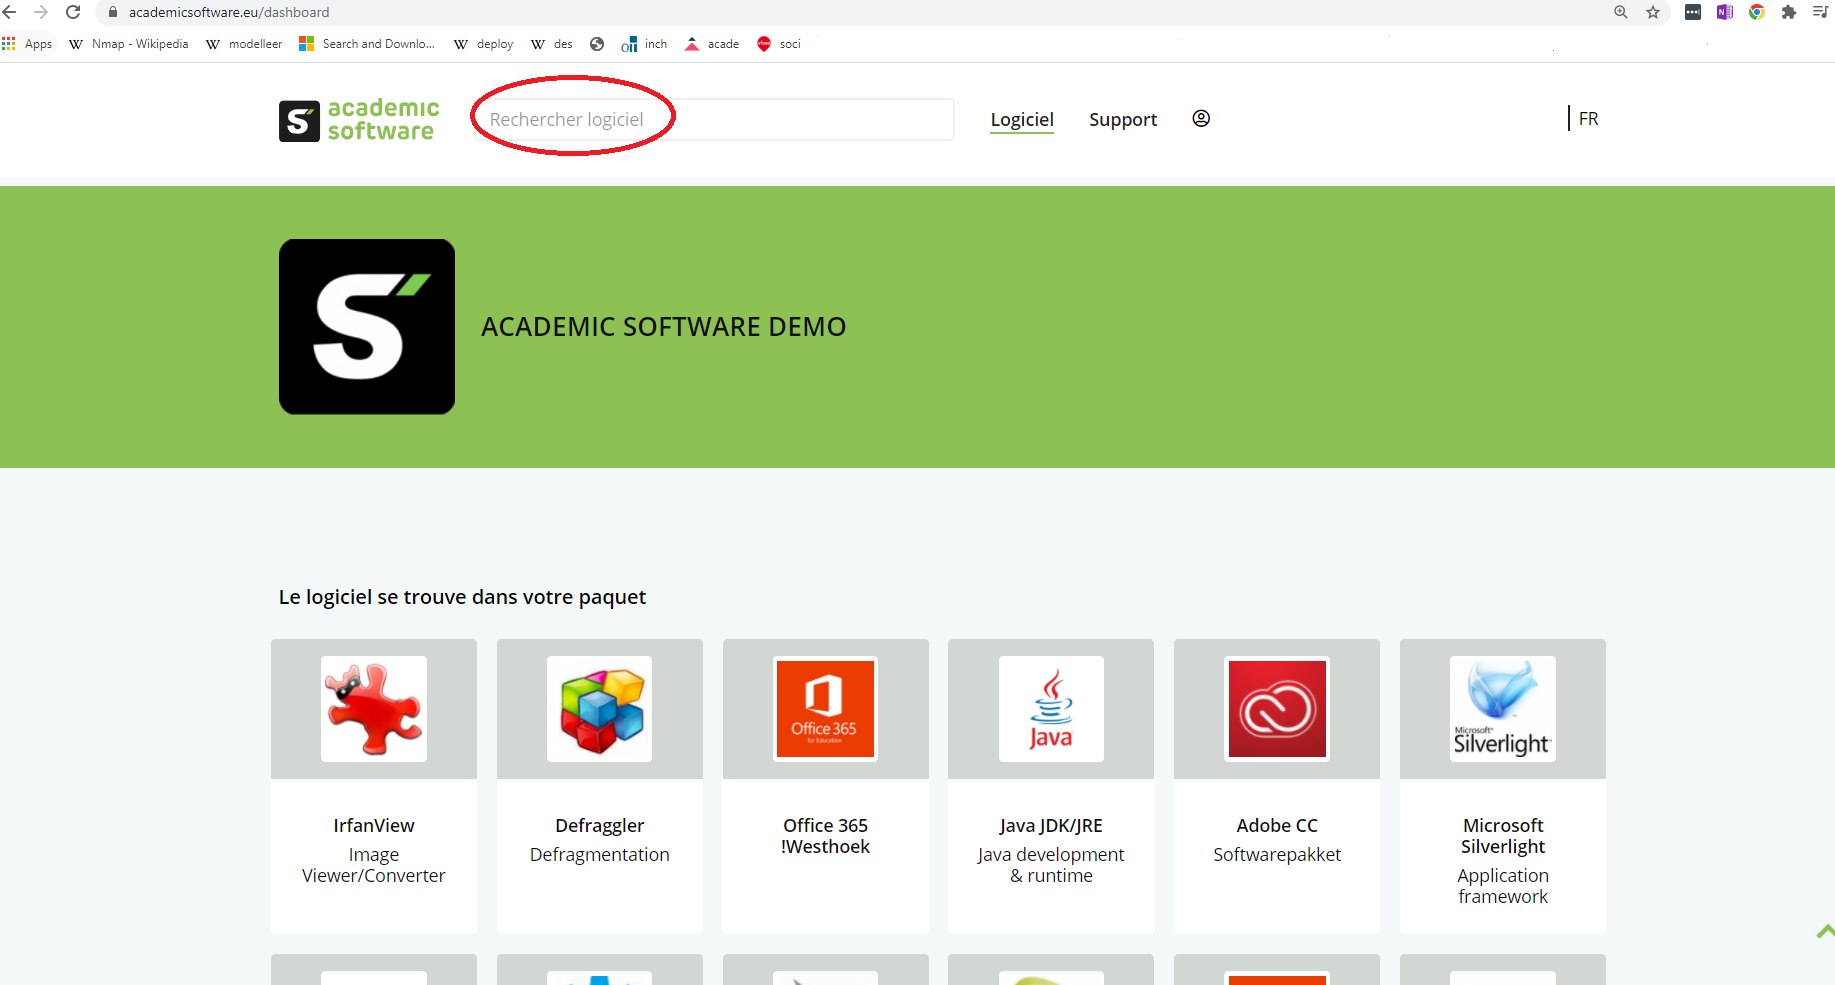
Task: Open the Support menu item
Action: [x=1123, y=119]
